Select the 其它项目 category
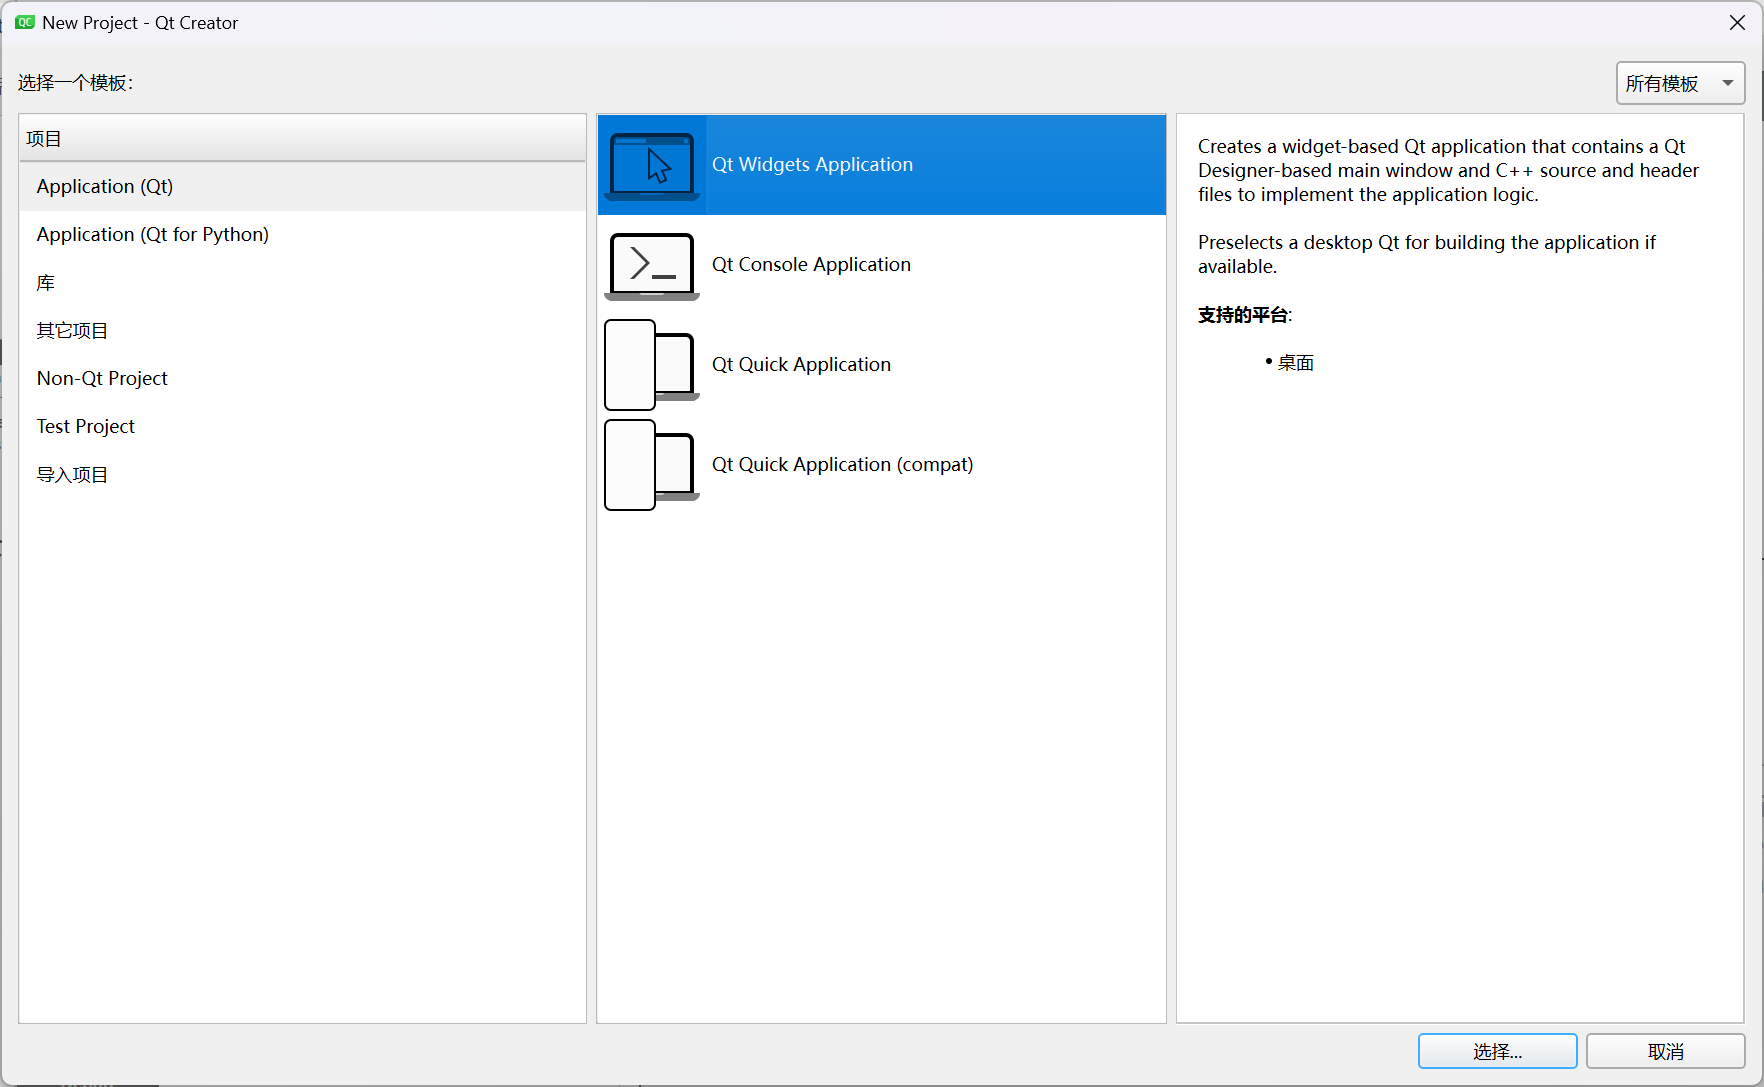The image size is (1764, 1087). [302, 331]
